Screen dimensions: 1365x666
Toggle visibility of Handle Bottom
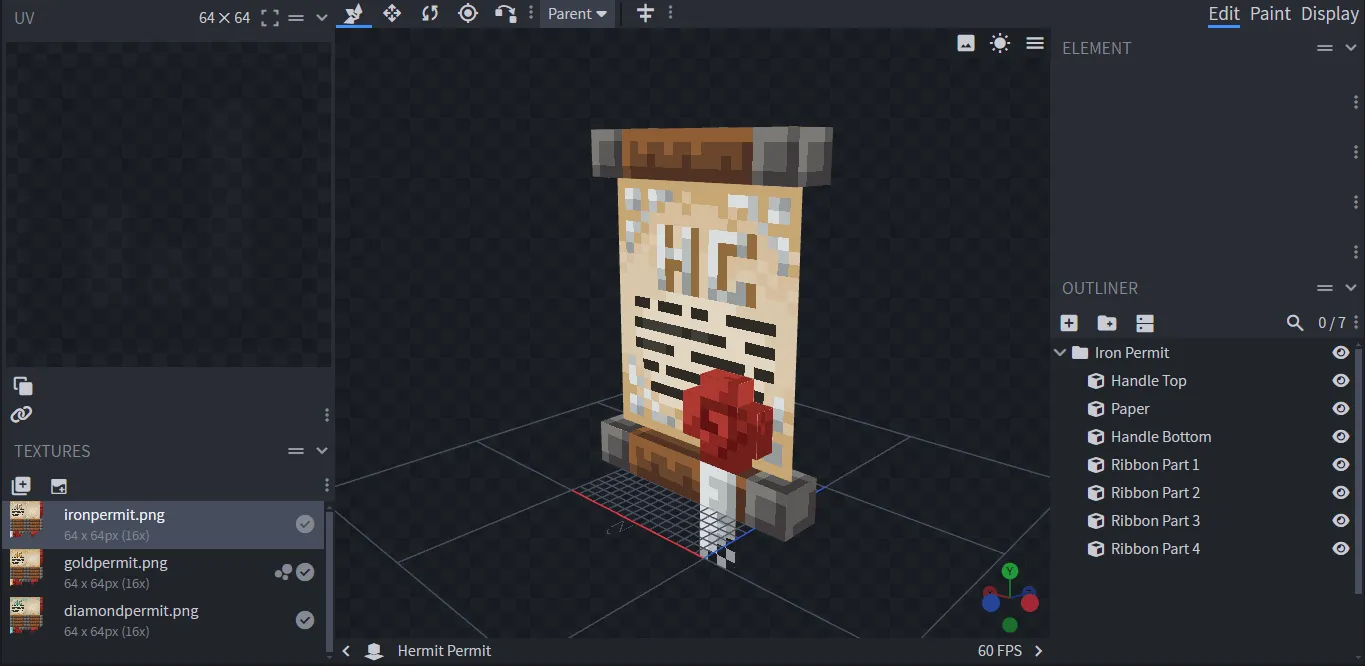[x=1341, y=436]
